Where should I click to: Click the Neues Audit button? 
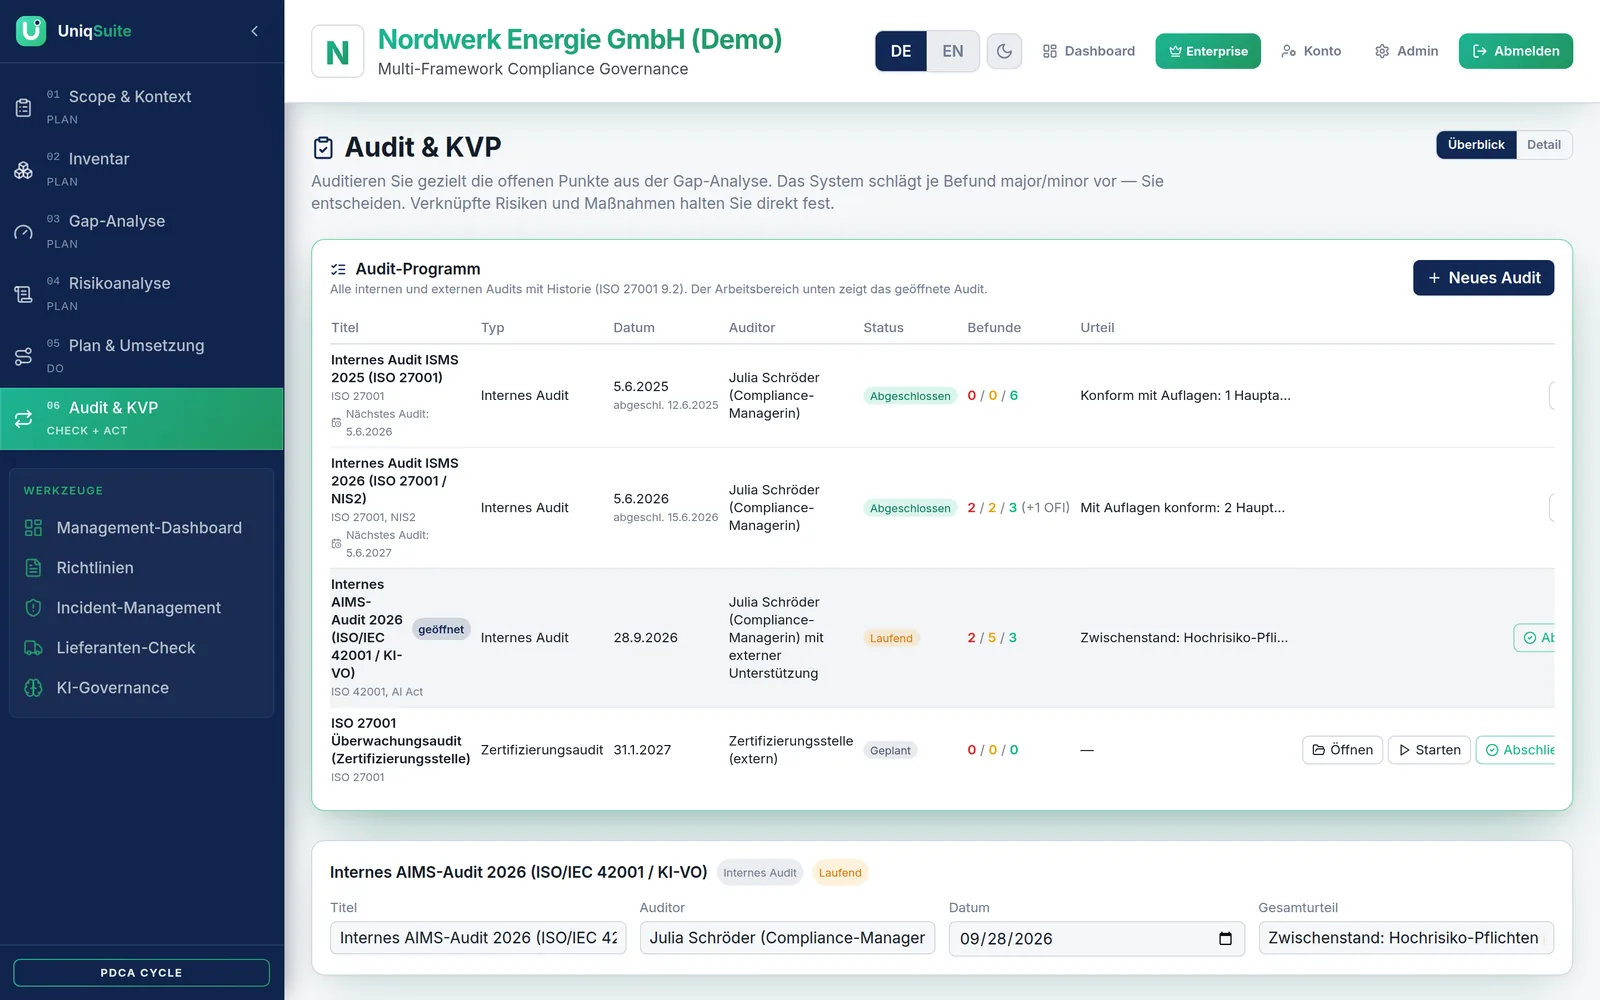[x=1484, y=278]
